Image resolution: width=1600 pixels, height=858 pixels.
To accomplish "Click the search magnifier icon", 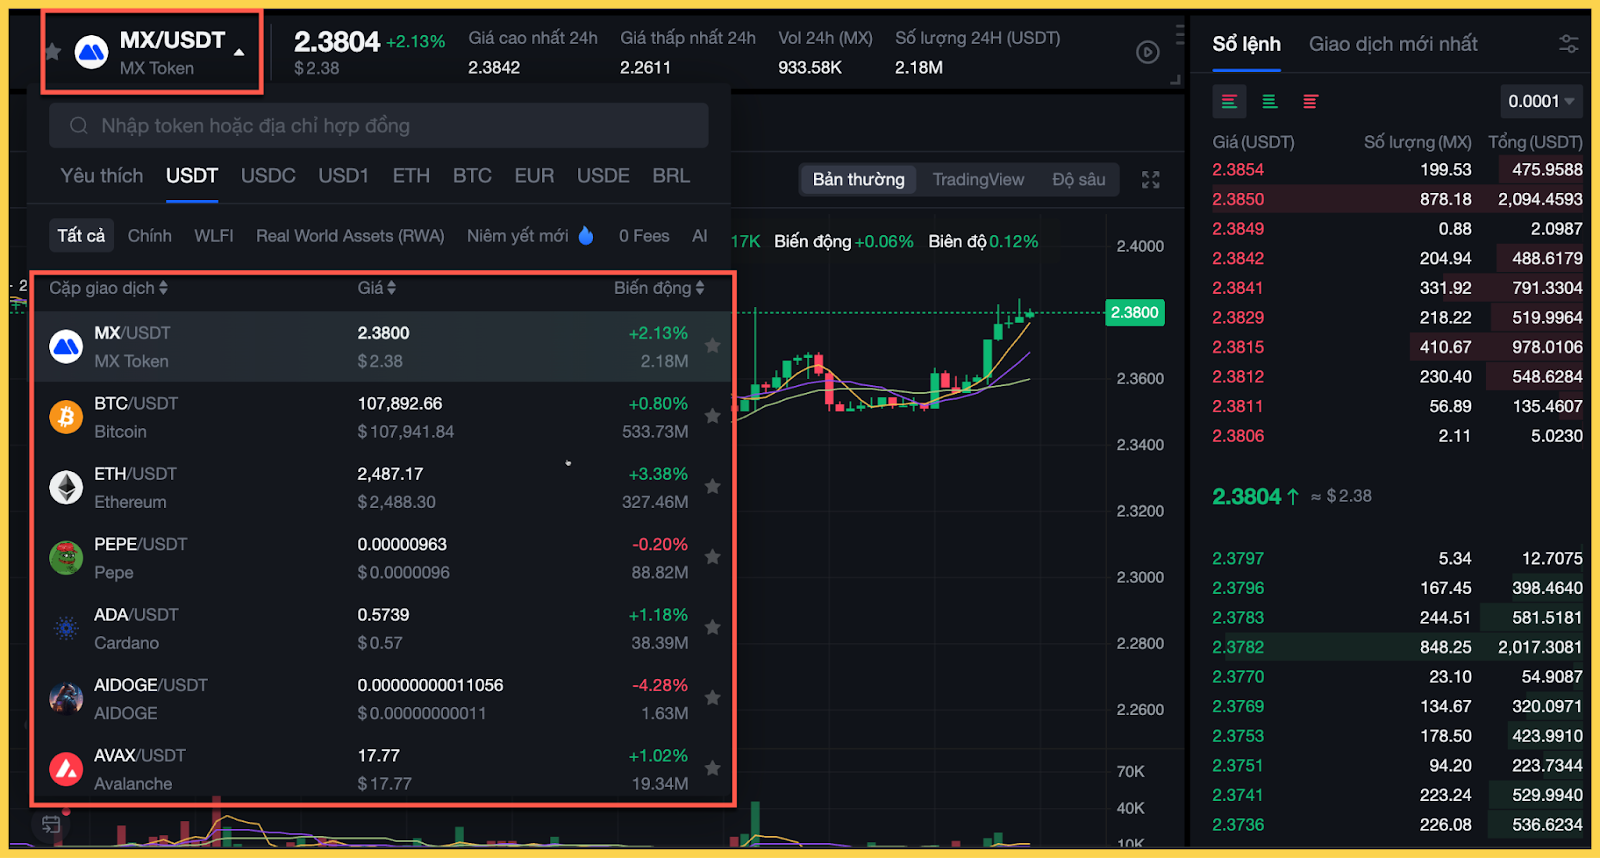I will pos(79,126).
